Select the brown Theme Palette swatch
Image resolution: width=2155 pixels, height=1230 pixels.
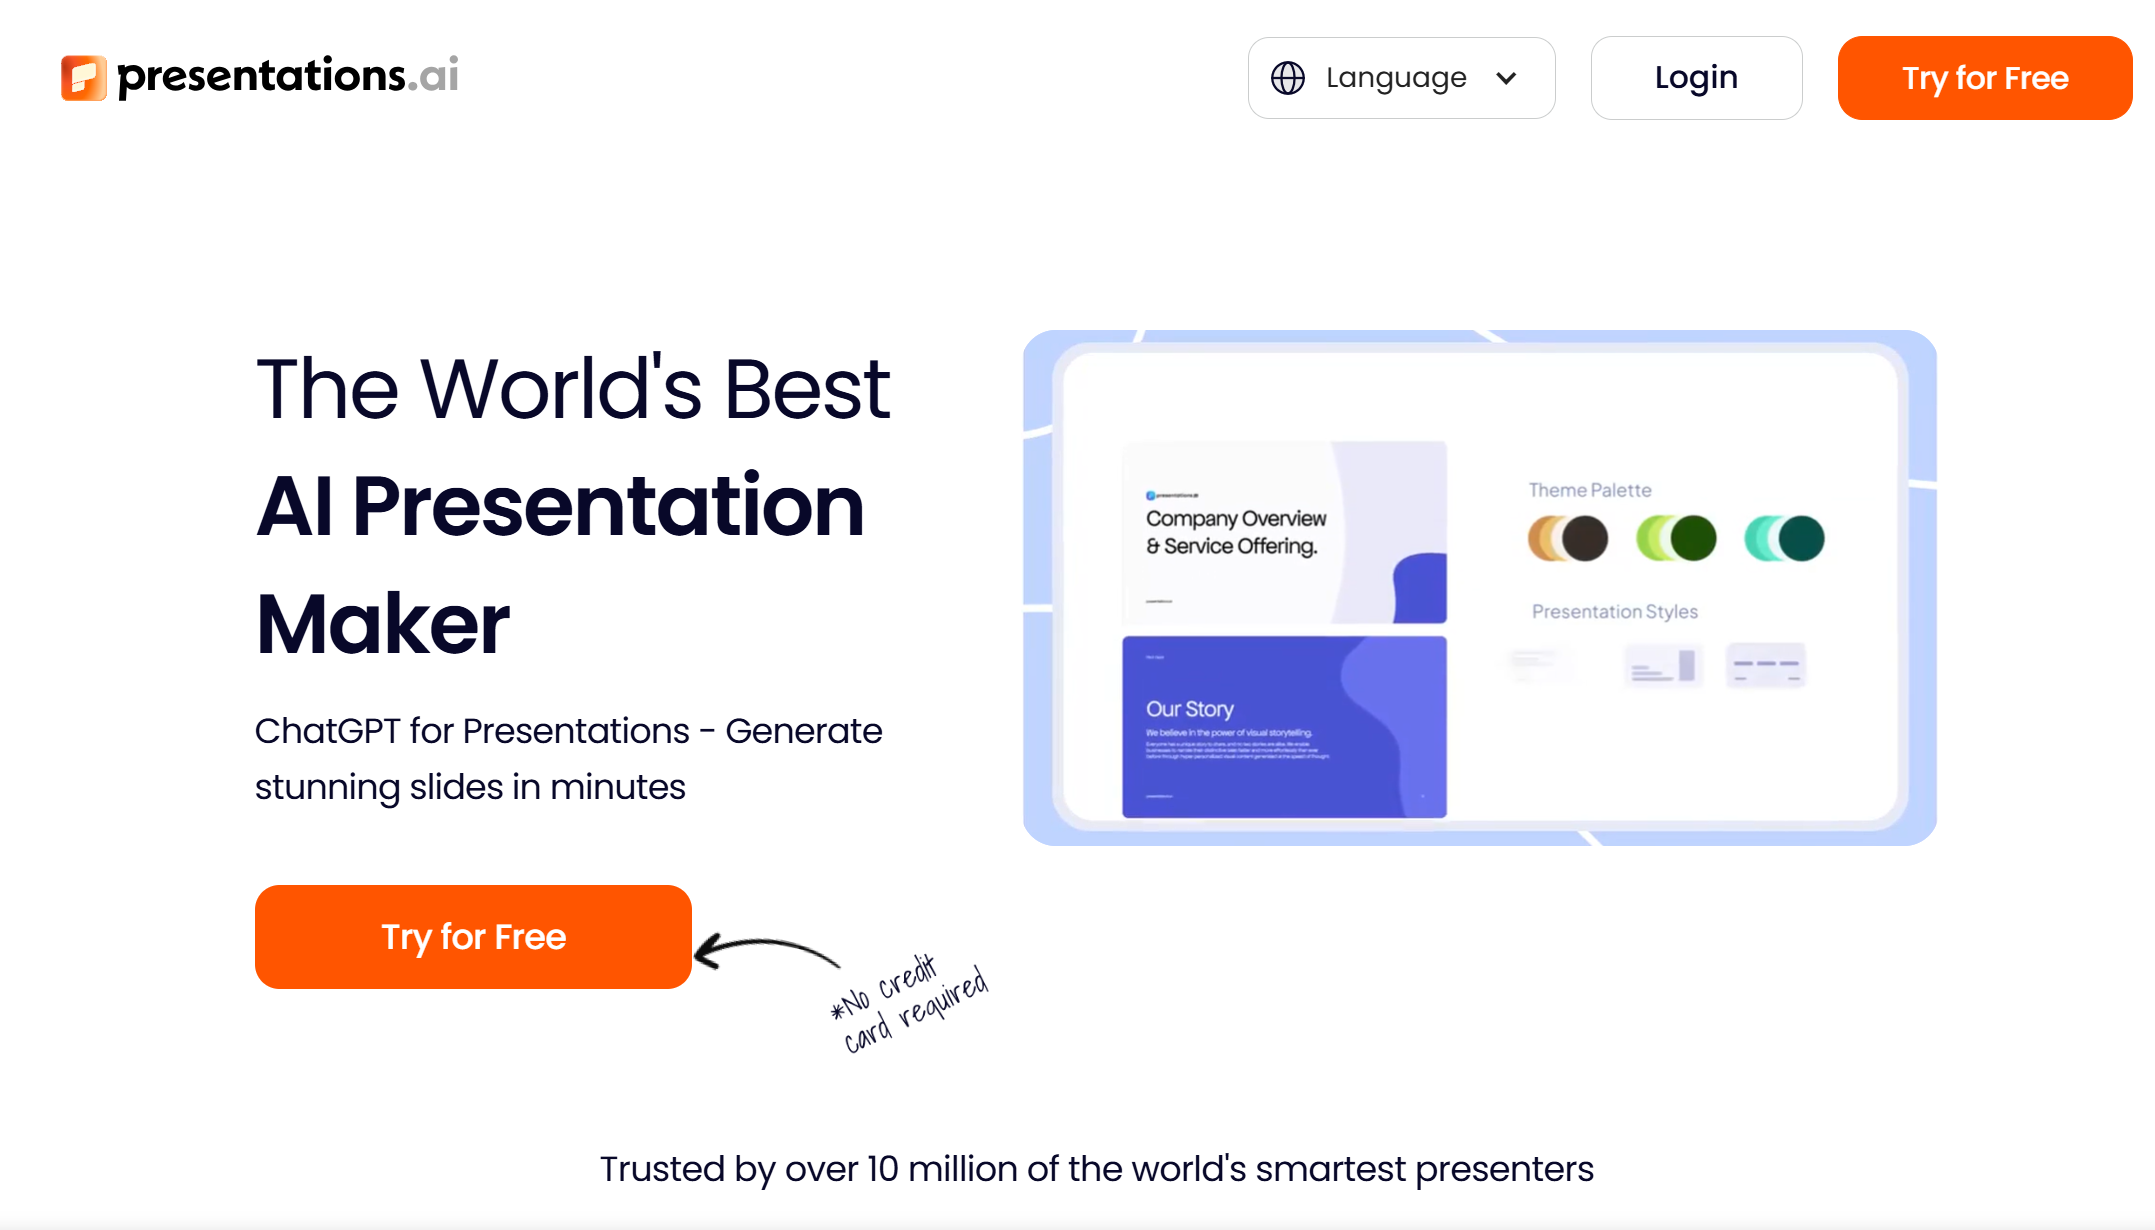[x=1567, y=537]
